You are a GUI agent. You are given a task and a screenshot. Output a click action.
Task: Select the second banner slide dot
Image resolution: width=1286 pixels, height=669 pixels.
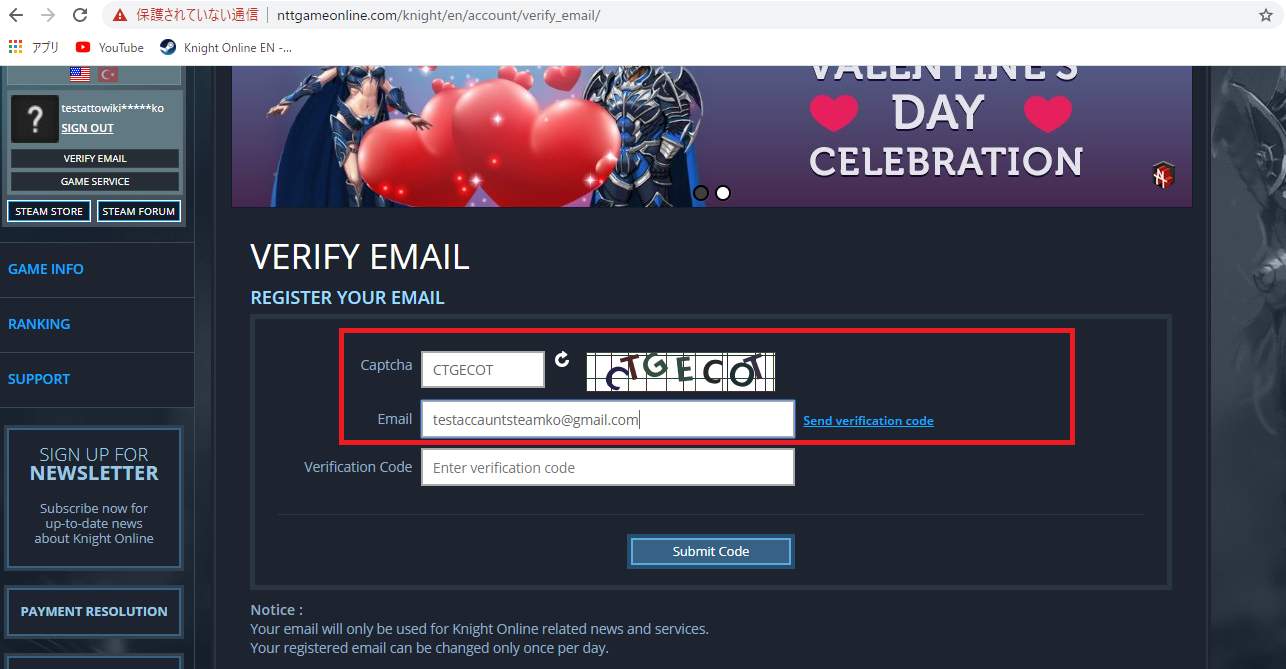point(723,192)
